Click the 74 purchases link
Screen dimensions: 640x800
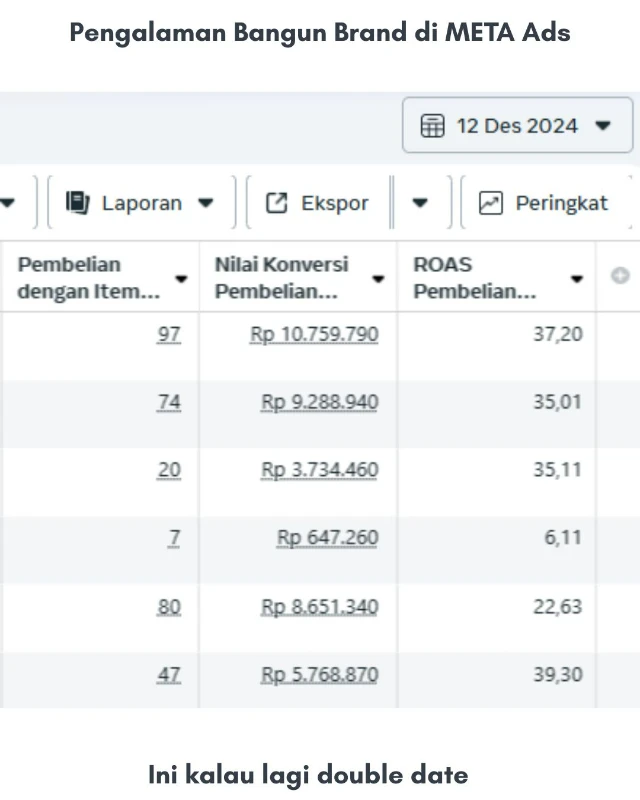pyautogui.click(x=169, y=402)
